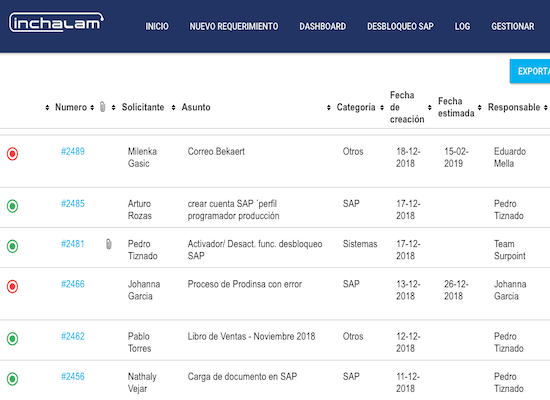This screenshot has height=400, width=550.
Task: Open the Nuevo Requerimiento menu item
Action: 234,26
